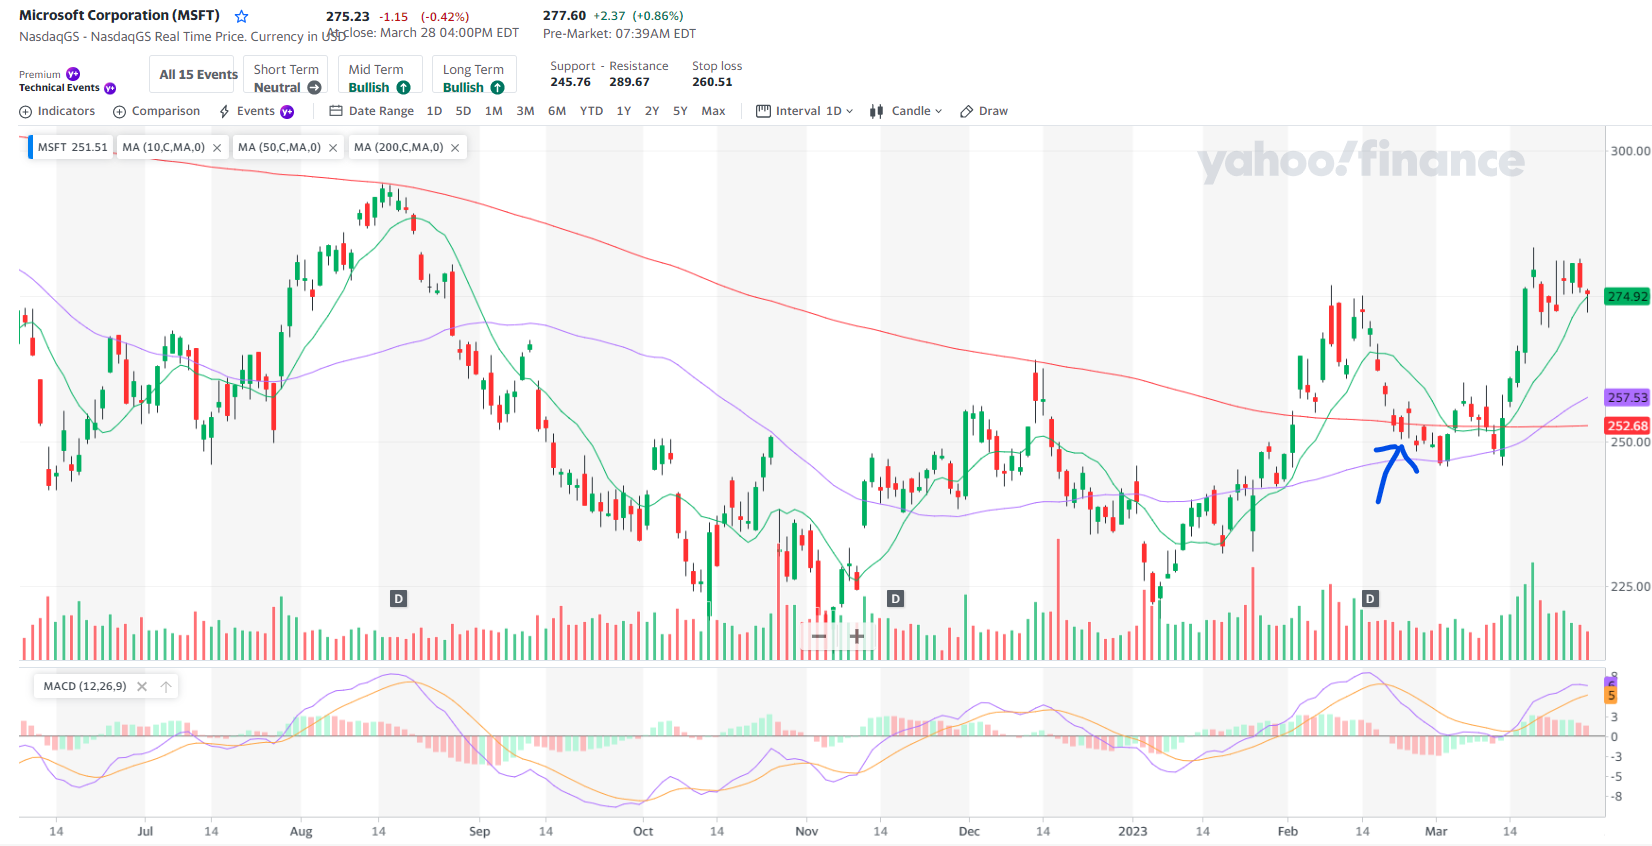Screen dimensions: 1652x846
Task: Move the MACD panel up with arrow
Action: pos(166,686)
